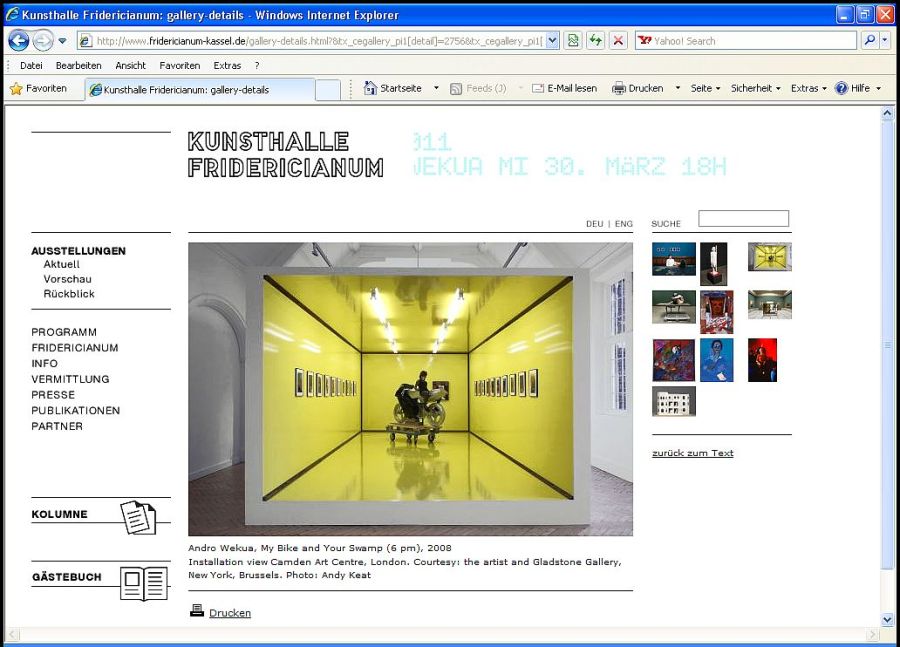The width and height of the screenshot is (900, 647).
Task: Expand the address bar history dropdown
Action: 552,41
